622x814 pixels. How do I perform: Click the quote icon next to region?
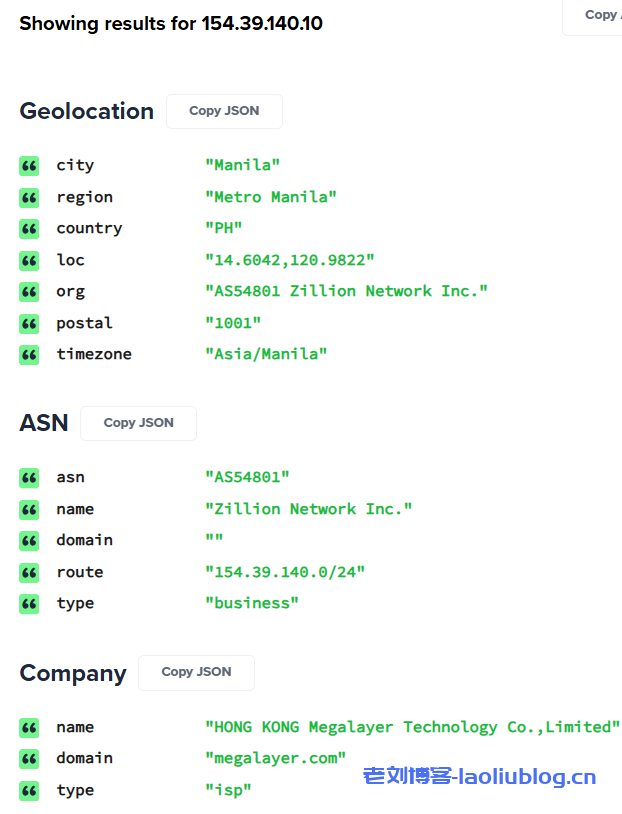(x=29, y=197)
